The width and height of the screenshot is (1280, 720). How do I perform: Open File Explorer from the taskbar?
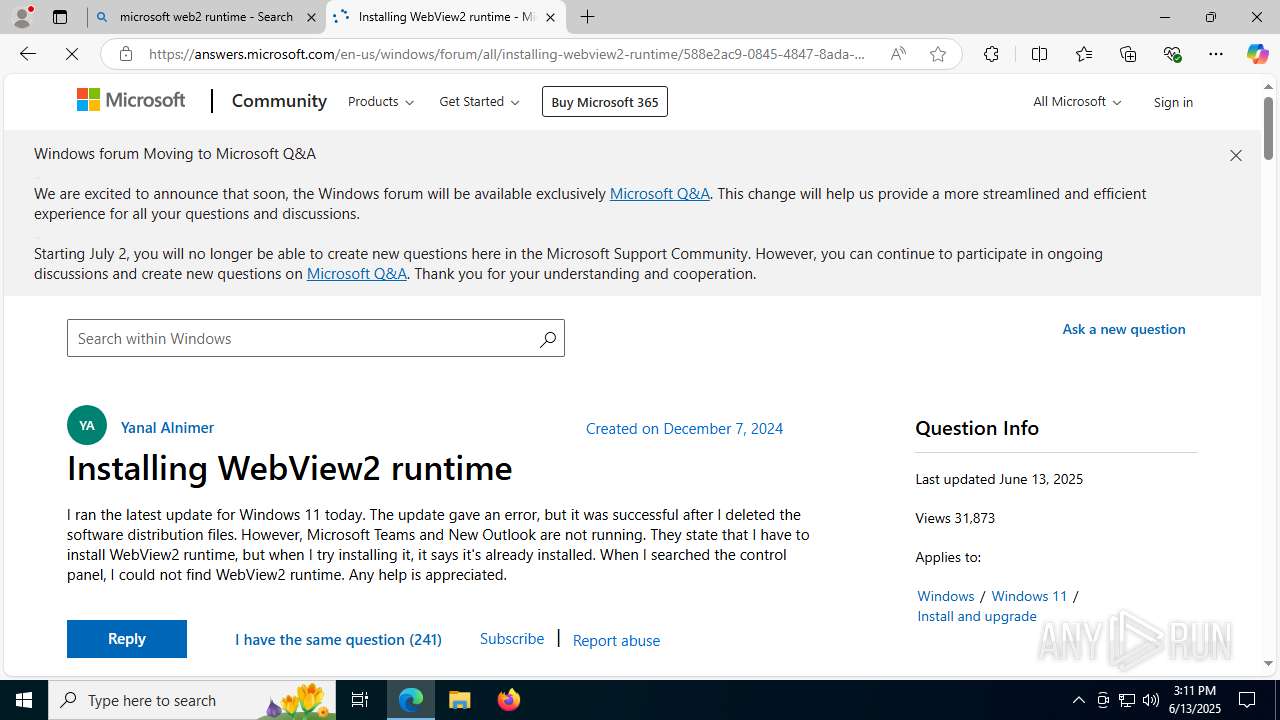click(x=460, y=700)
